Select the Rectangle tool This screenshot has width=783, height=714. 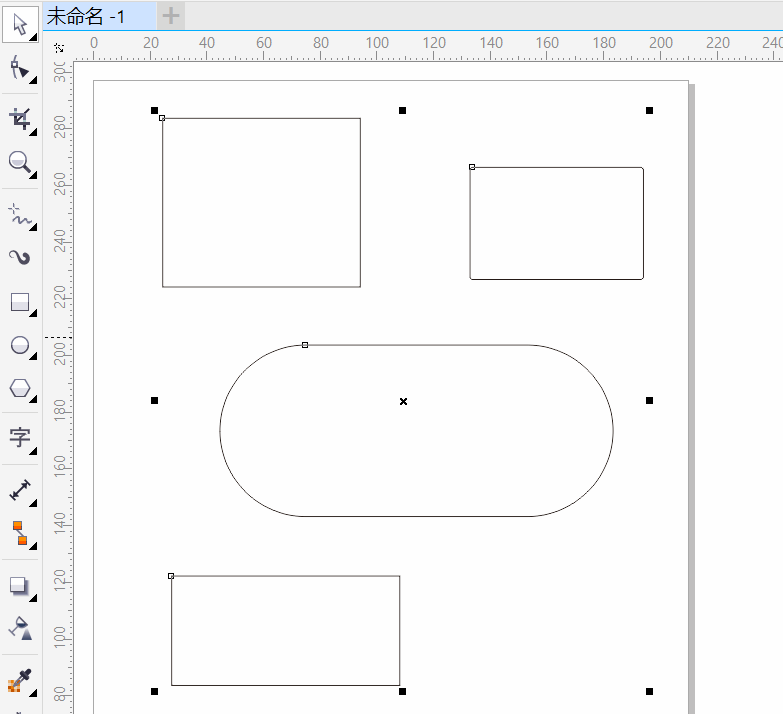[x=19, y=302]
